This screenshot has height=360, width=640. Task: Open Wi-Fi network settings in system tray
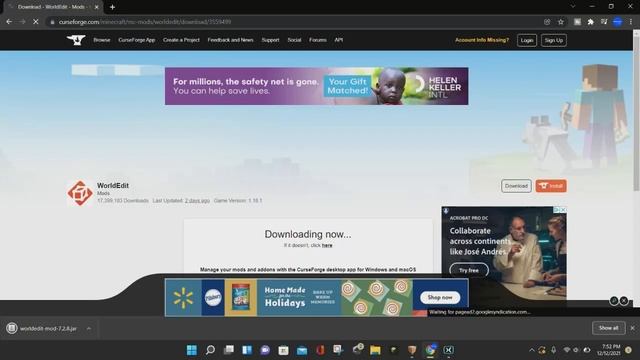point(567,350)
